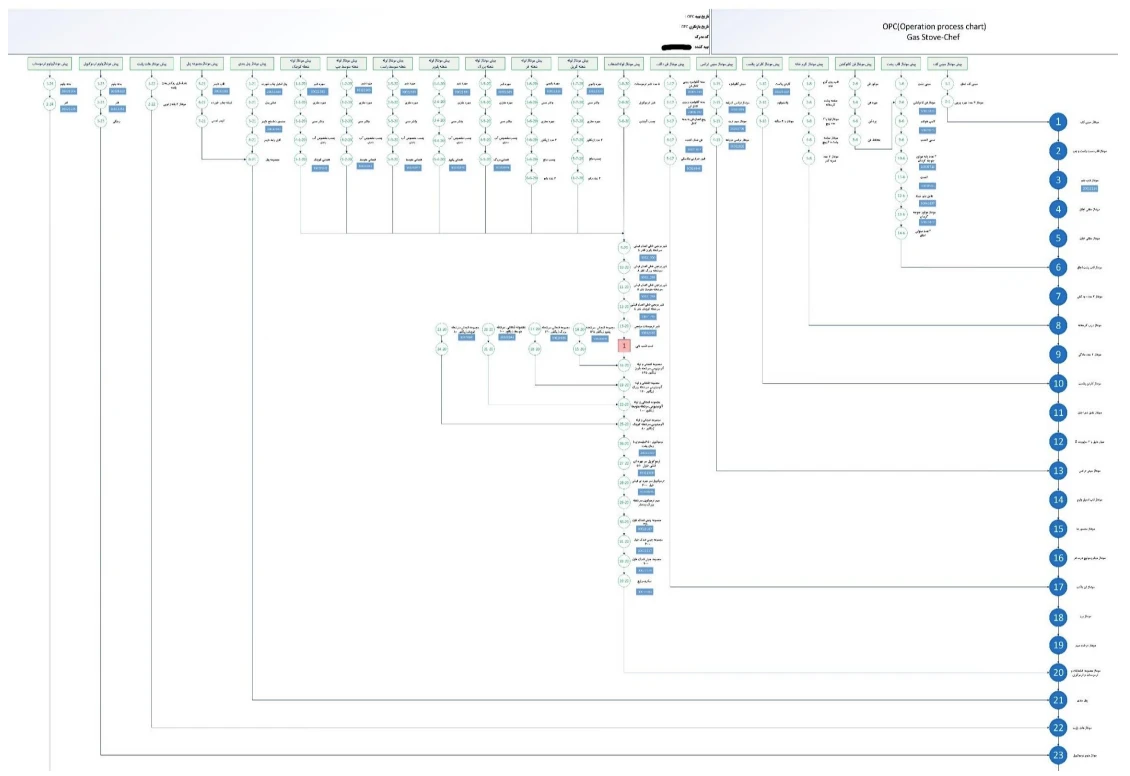This screenshot has height=776, width=1130.
Task: Select blue circle number 5
Action: tap(1058, 238)
